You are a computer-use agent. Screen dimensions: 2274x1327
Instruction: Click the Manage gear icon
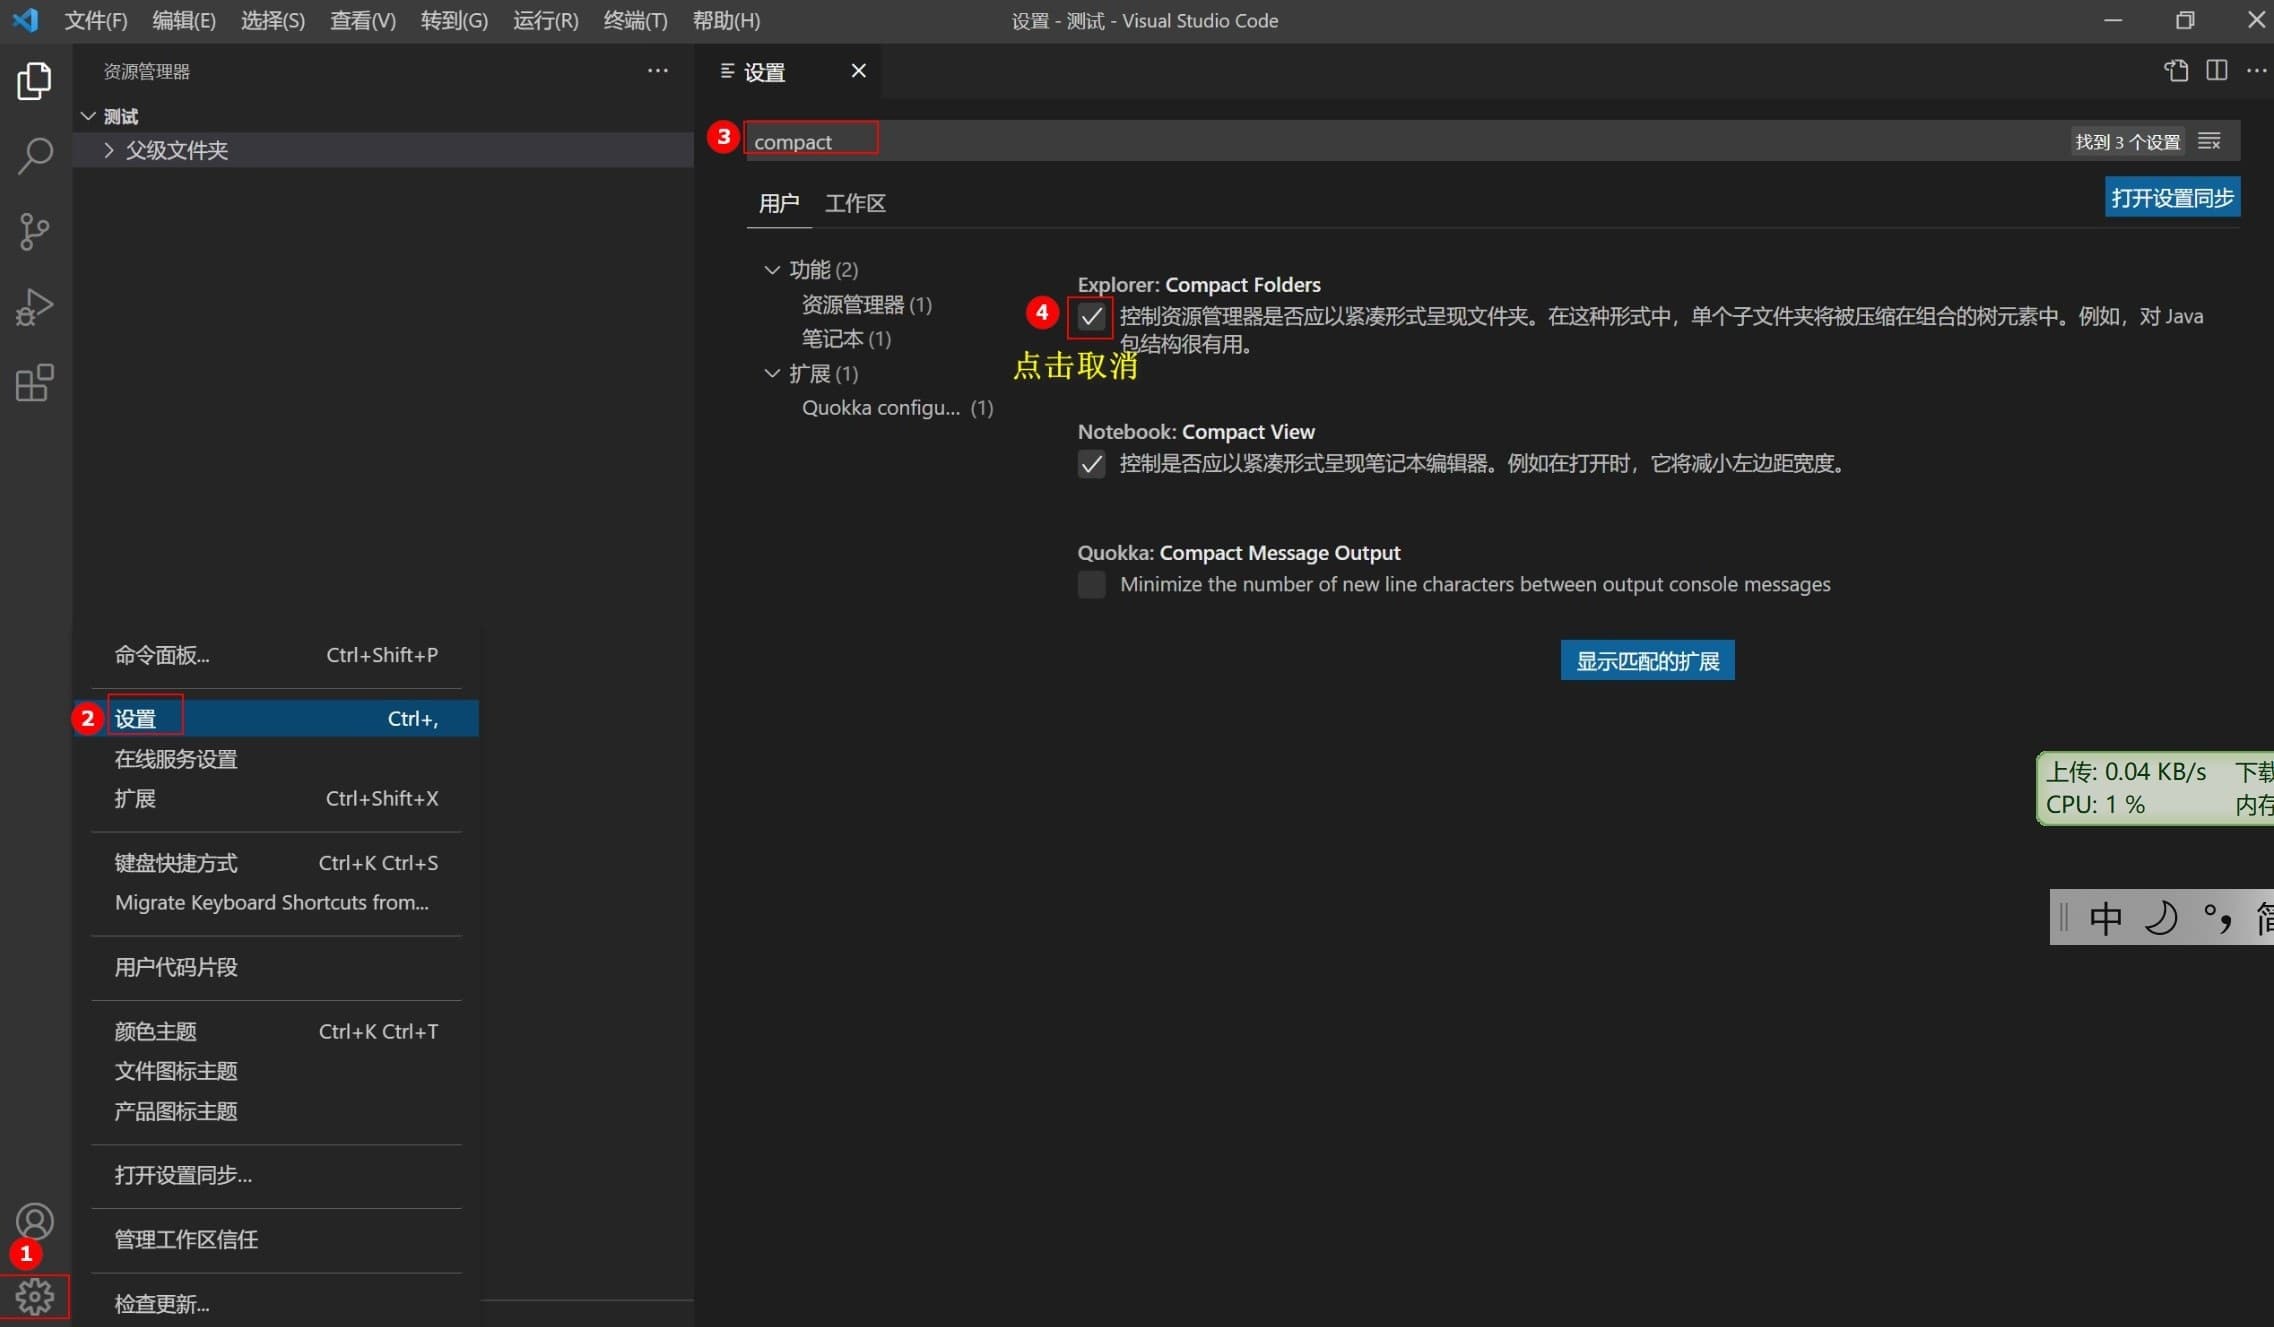click(x=35, y=1297)
